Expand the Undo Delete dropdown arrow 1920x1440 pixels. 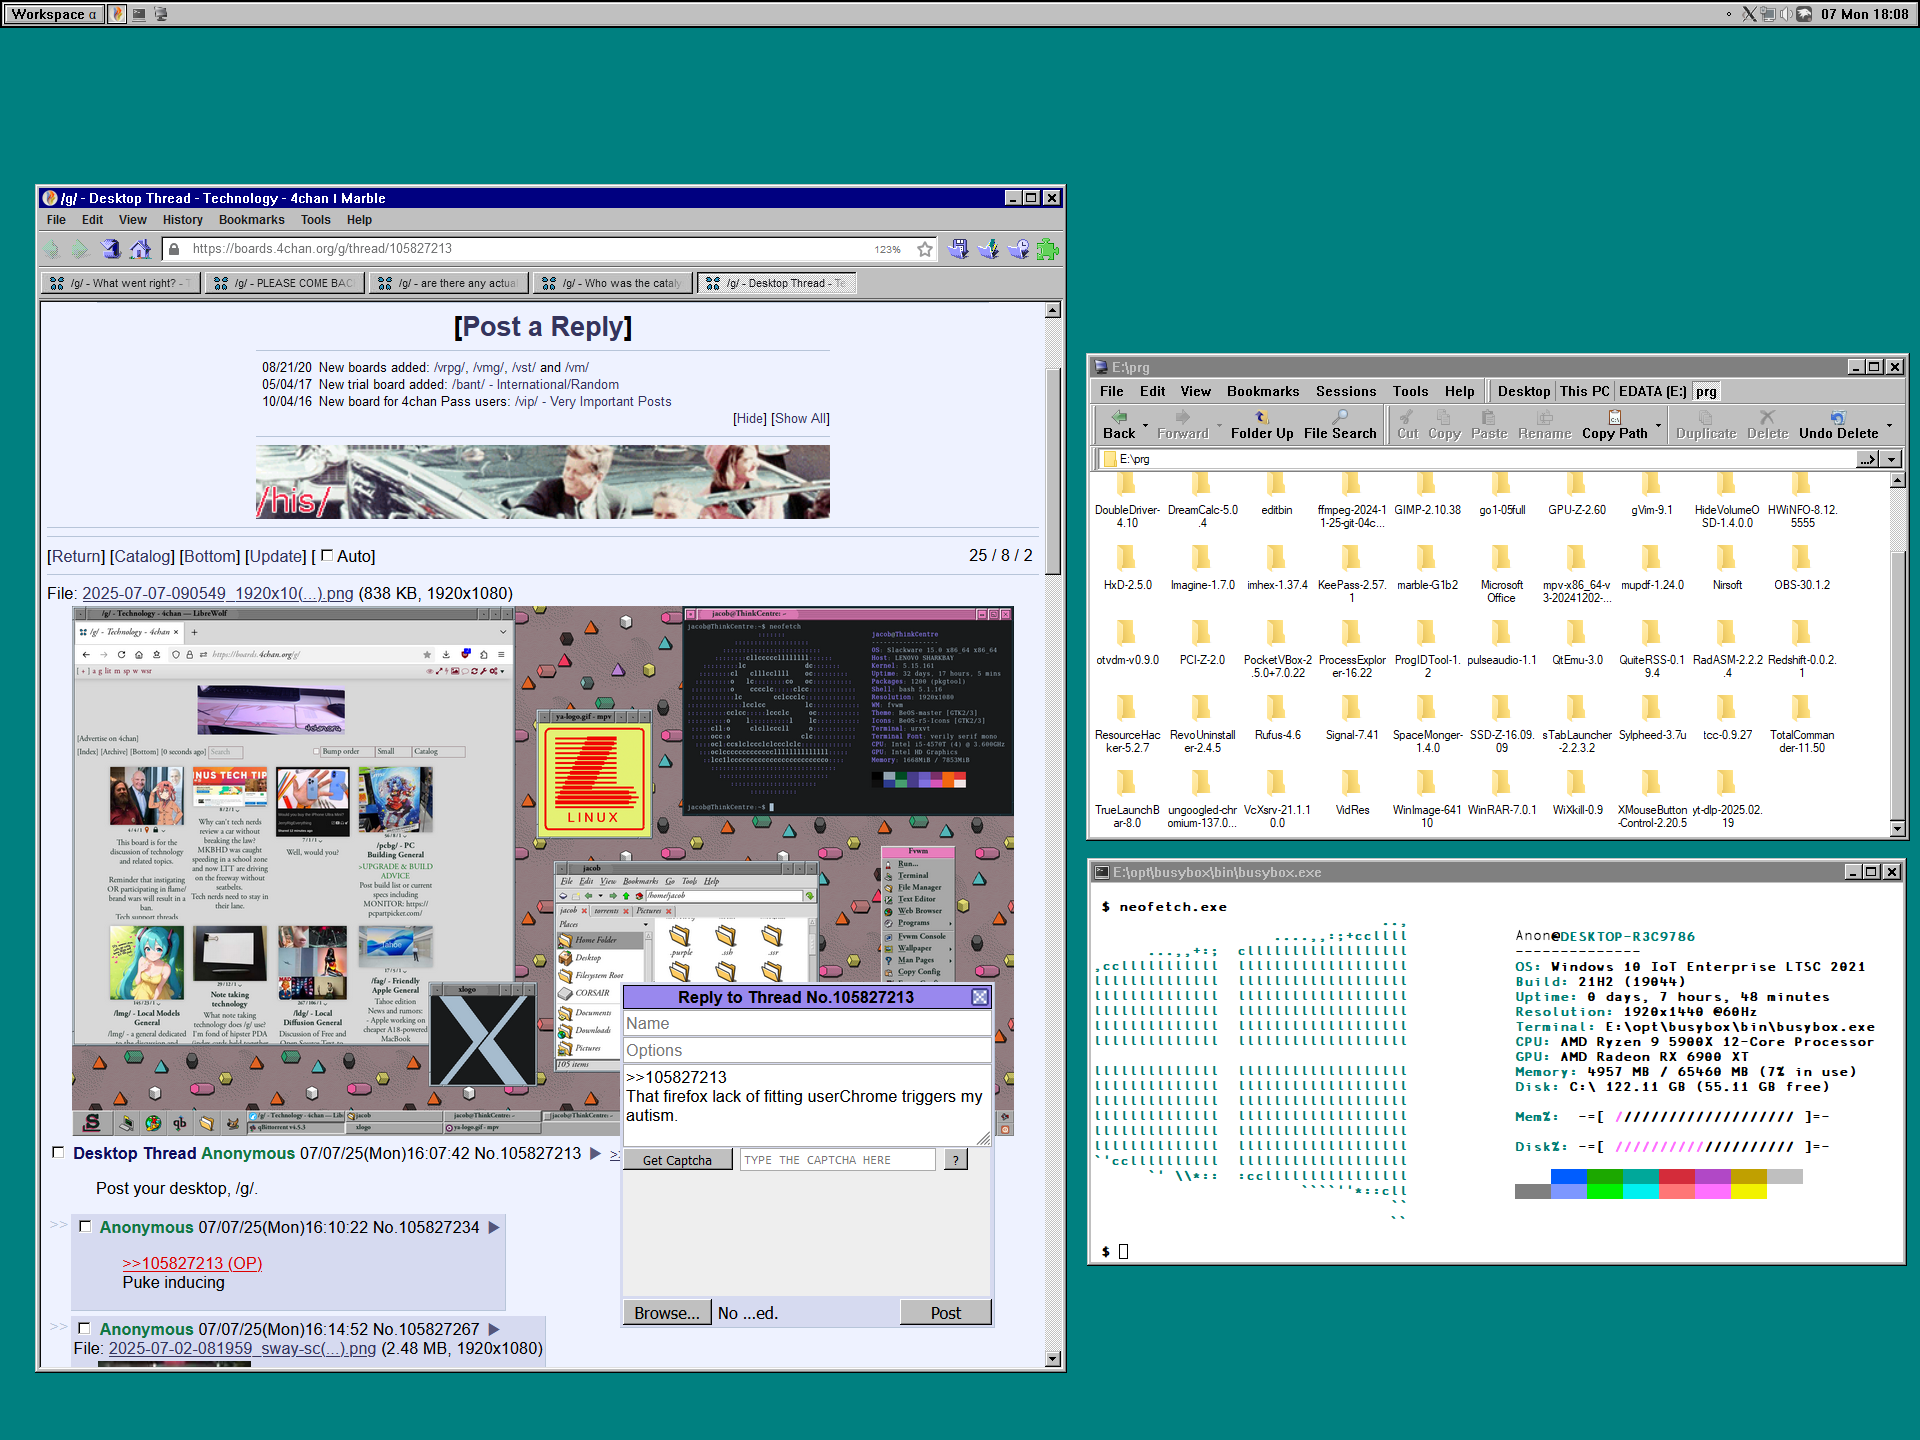coord(1889,425)
